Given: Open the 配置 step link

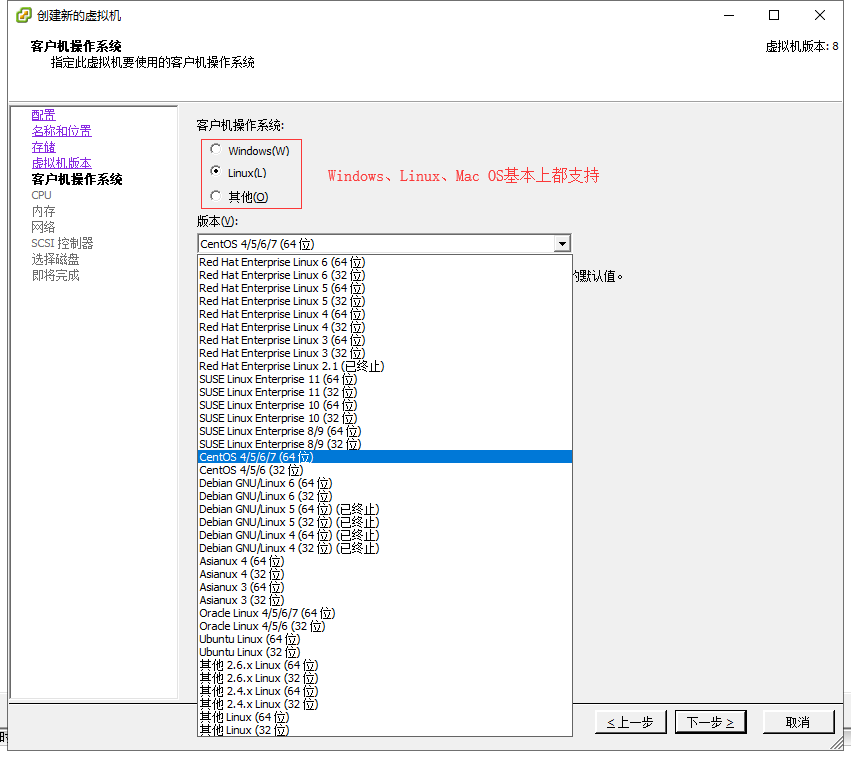Looking at the screenshot, I should [43, 115].
